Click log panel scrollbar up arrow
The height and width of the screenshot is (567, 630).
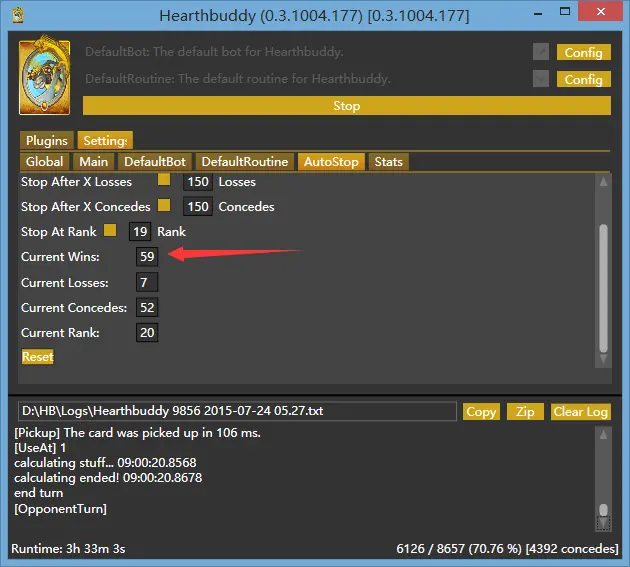coord(603,434)
